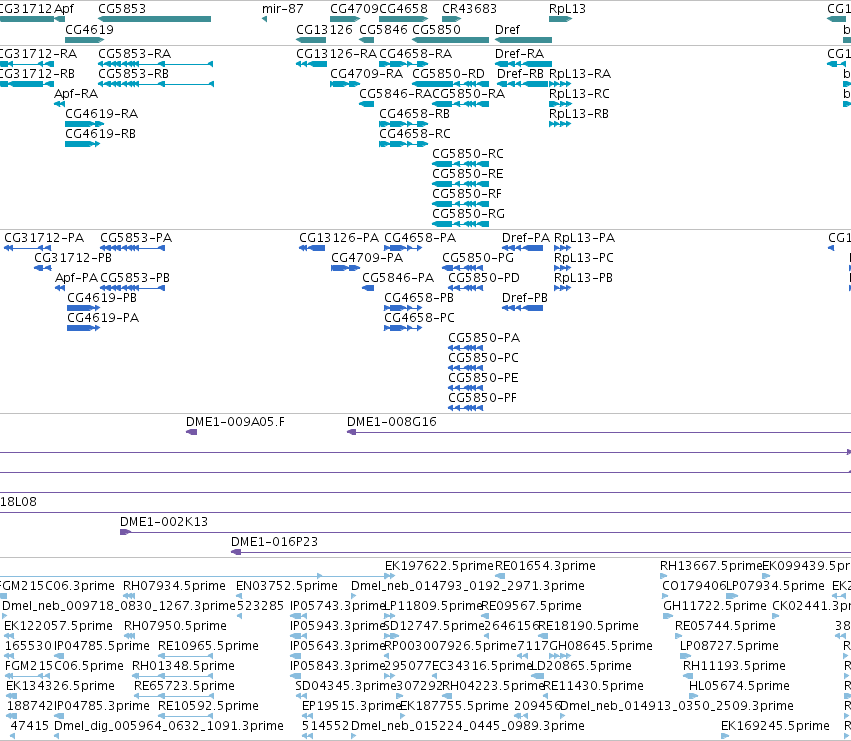Select EST Dmel_neb_015224_0445_0989.3prime label
The width and height of the screenshot is (851, 741).
click(468, 727)
